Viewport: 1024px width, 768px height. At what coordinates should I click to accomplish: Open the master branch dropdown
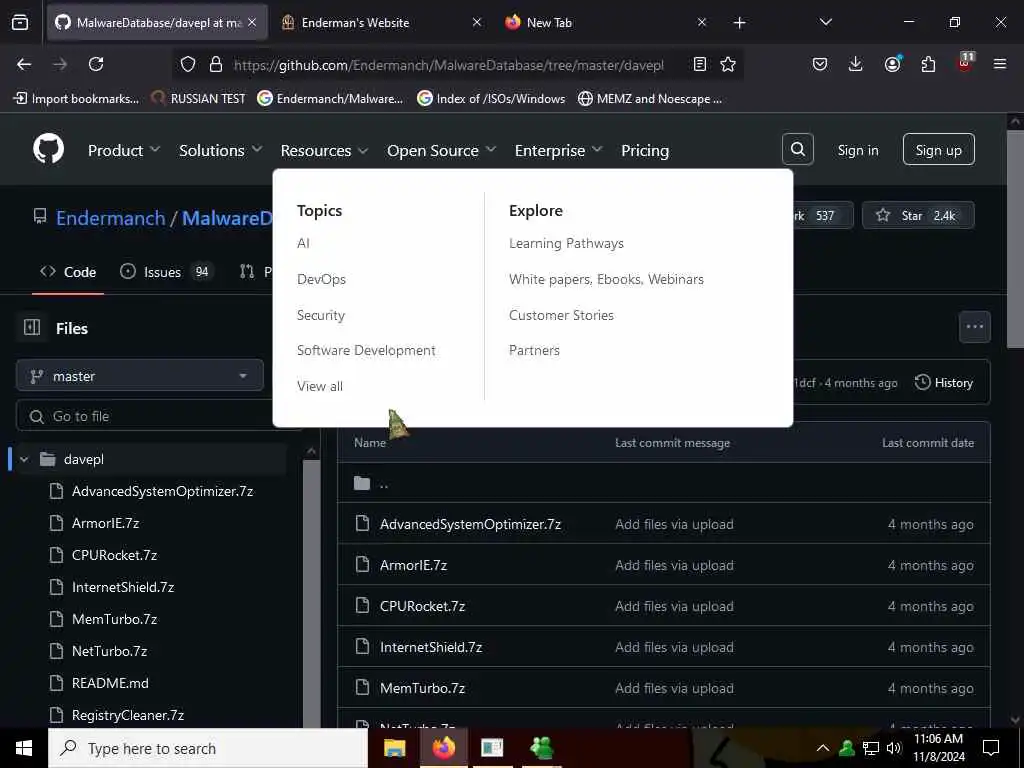tap(140, 376)
